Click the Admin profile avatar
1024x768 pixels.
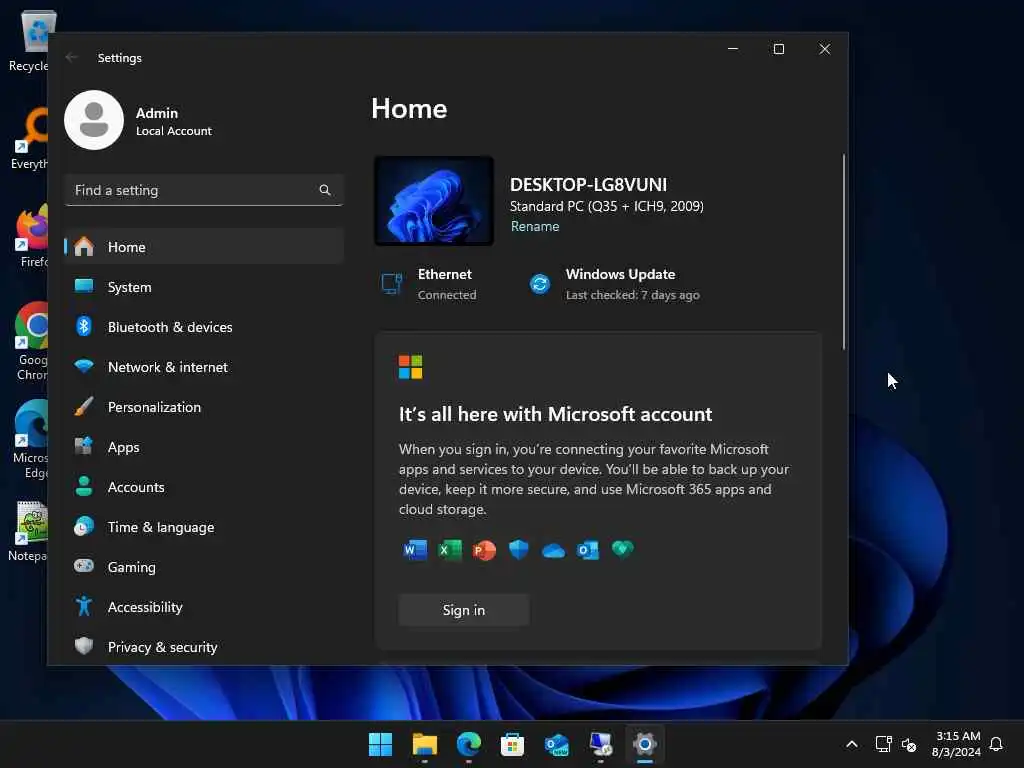(94, 120)
